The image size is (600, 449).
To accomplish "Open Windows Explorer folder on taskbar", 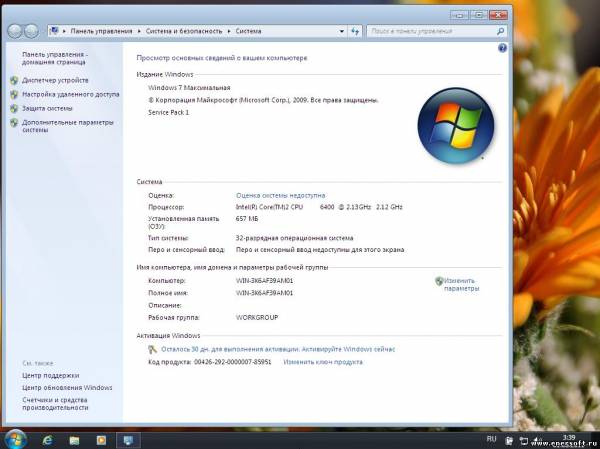I will tap(74, 440).
